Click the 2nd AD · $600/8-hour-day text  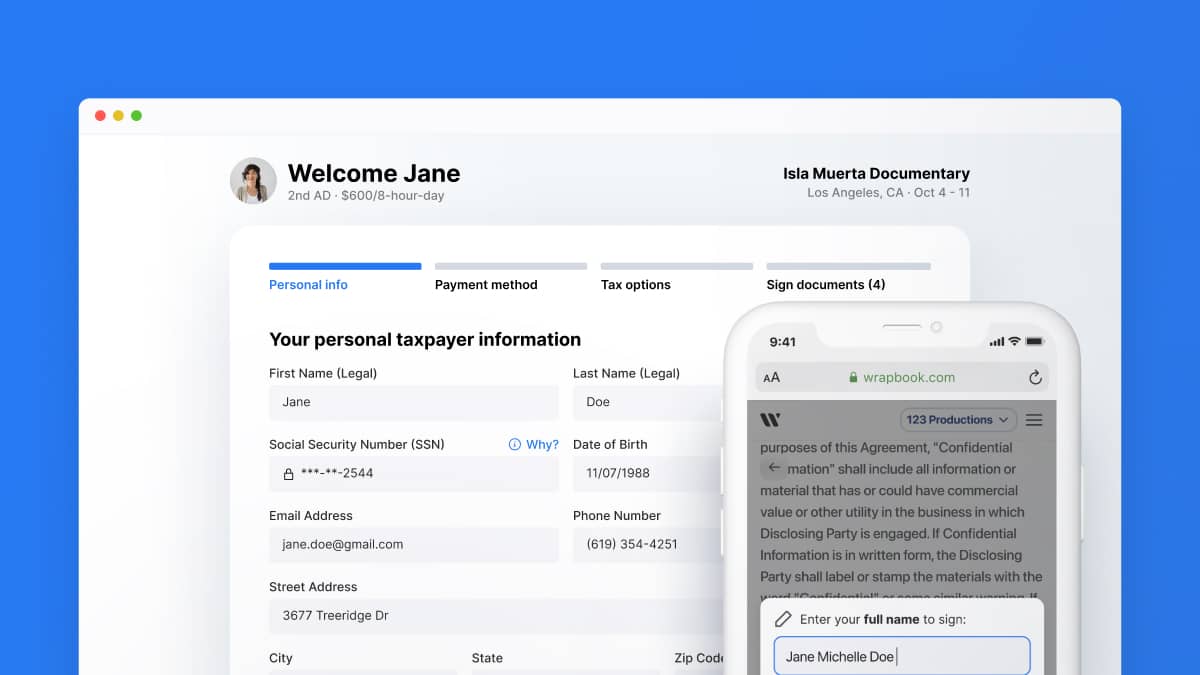[x=366, y=196]
